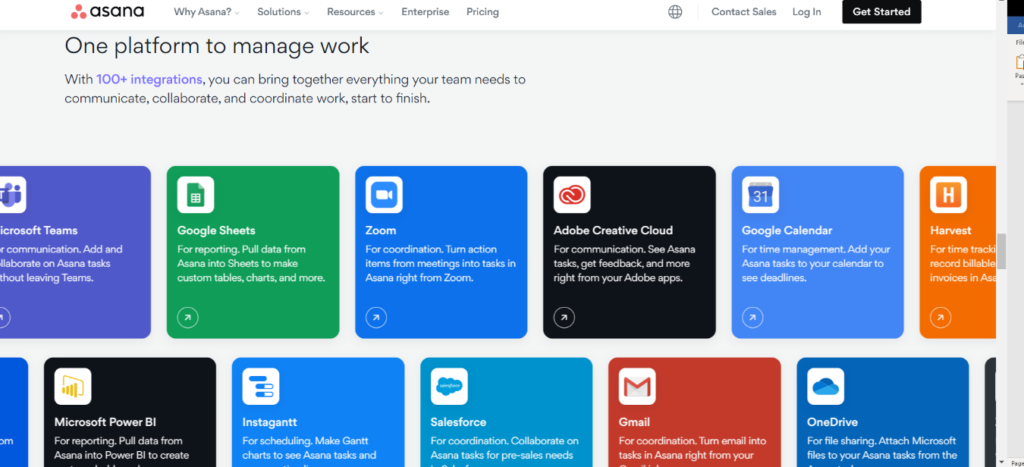This screenshot has height=467, width=1024.
Task: Open arrow link on Adobe Creative Cloud card
Action: click(x=564, y=318)
